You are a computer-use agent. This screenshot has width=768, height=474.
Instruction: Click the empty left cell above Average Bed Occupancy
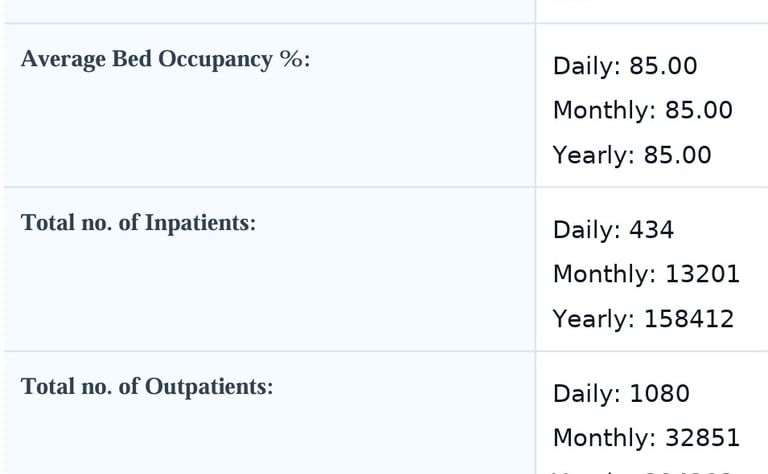click(268, 10)
